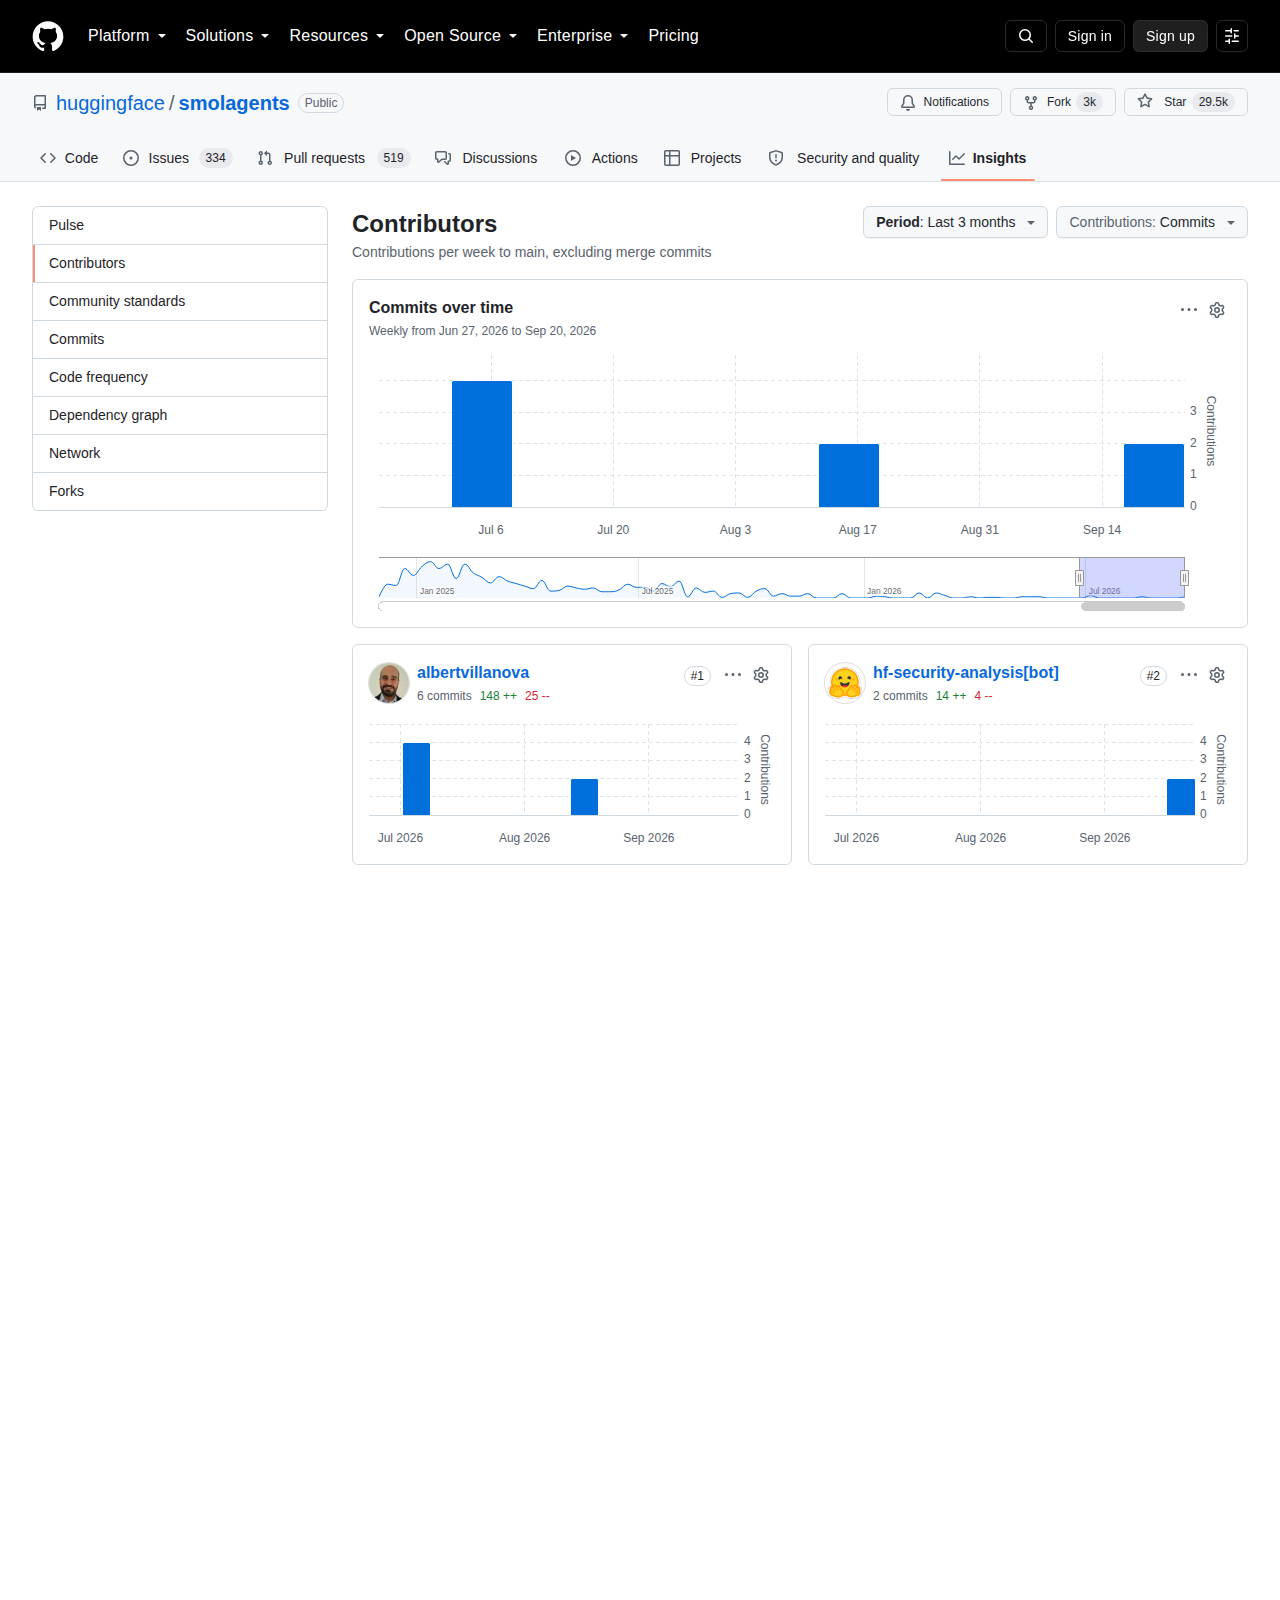Open the Pull requests tab
The image size is (1280, 1600).
(x=333, y=158)
